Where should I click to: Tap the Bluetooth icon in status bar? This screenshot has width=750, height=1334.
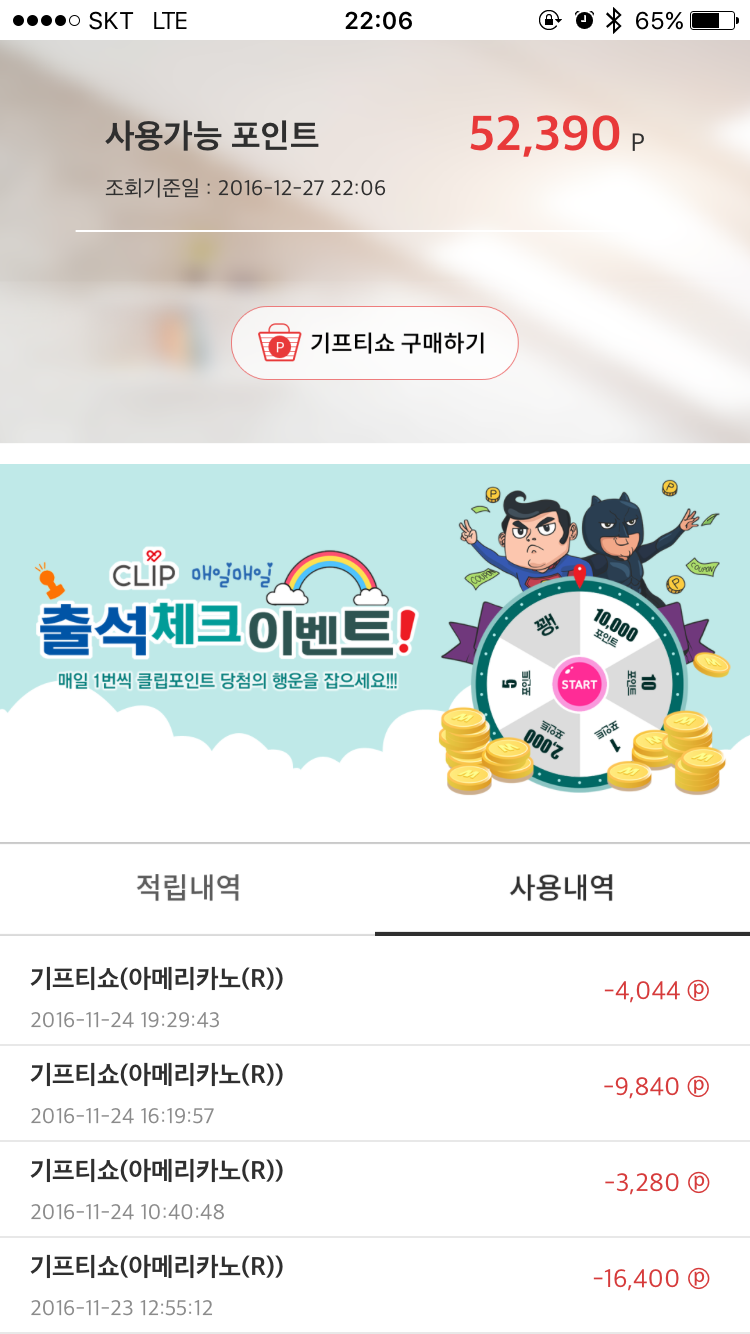614,20
